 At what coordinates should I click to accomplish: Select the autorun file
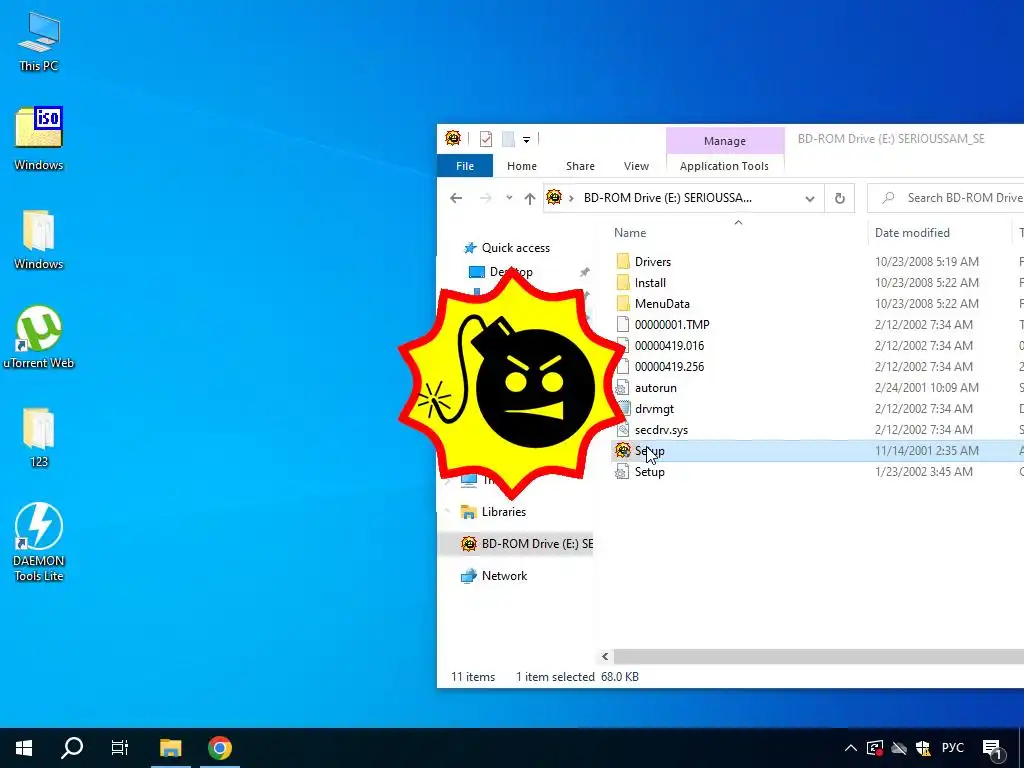point(655,388)
